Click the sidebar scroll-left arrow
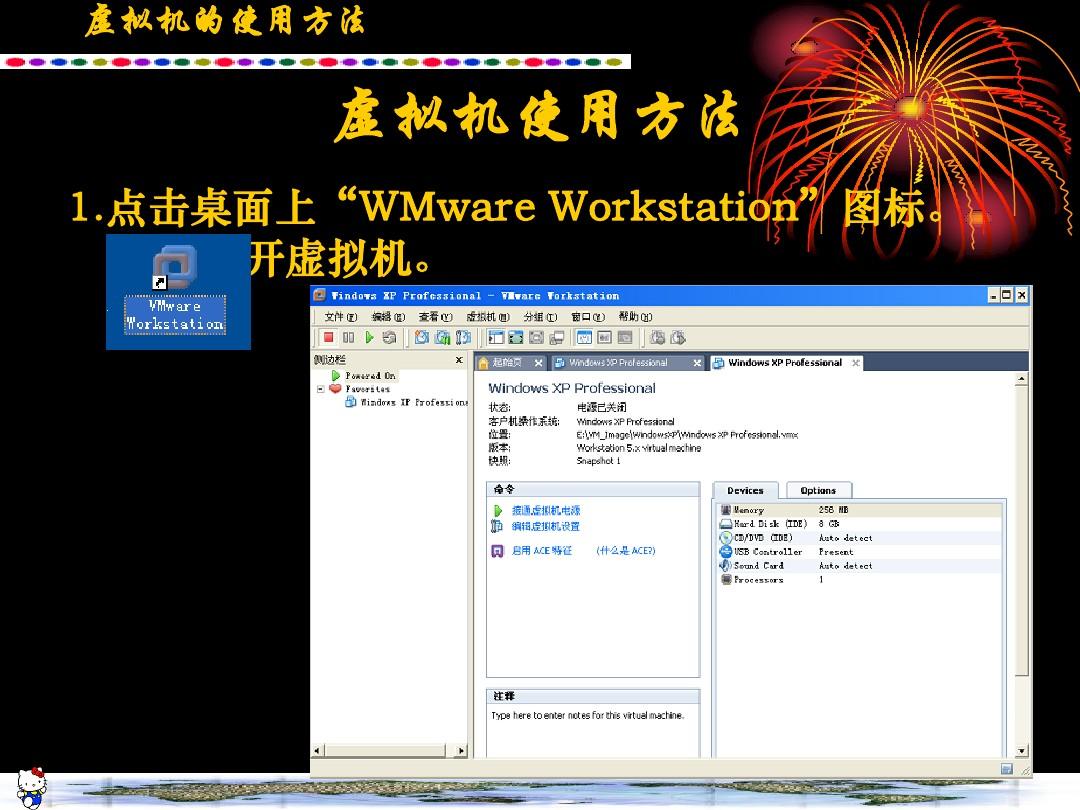The width and height of the screenshot is (1080, 810). tap(318, 751)
